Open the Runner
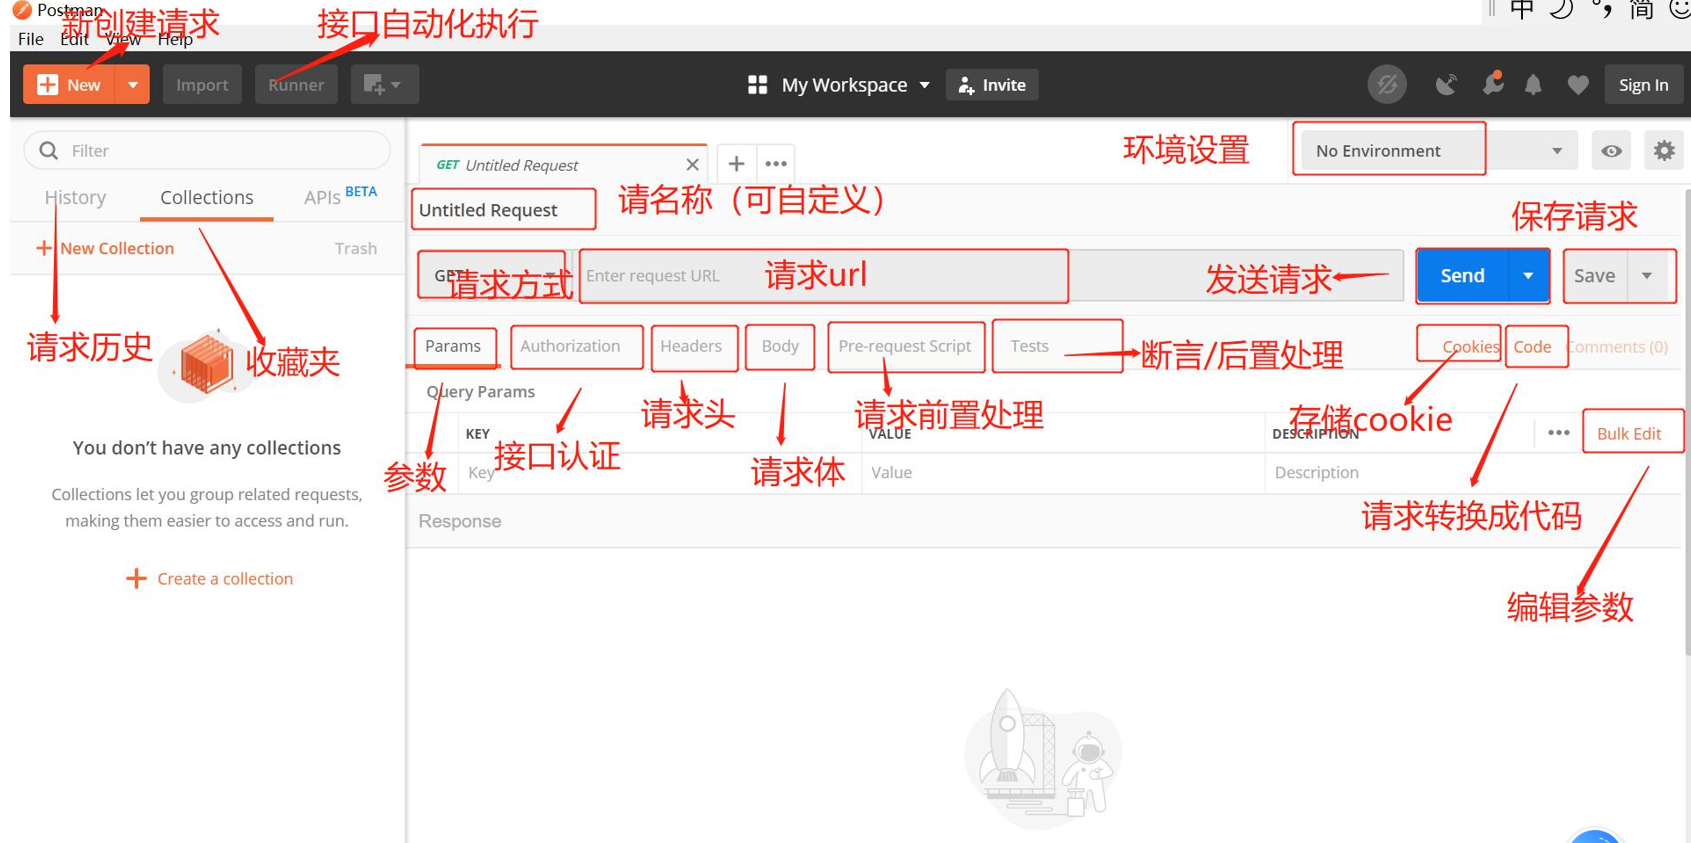 tap(296, 85)
